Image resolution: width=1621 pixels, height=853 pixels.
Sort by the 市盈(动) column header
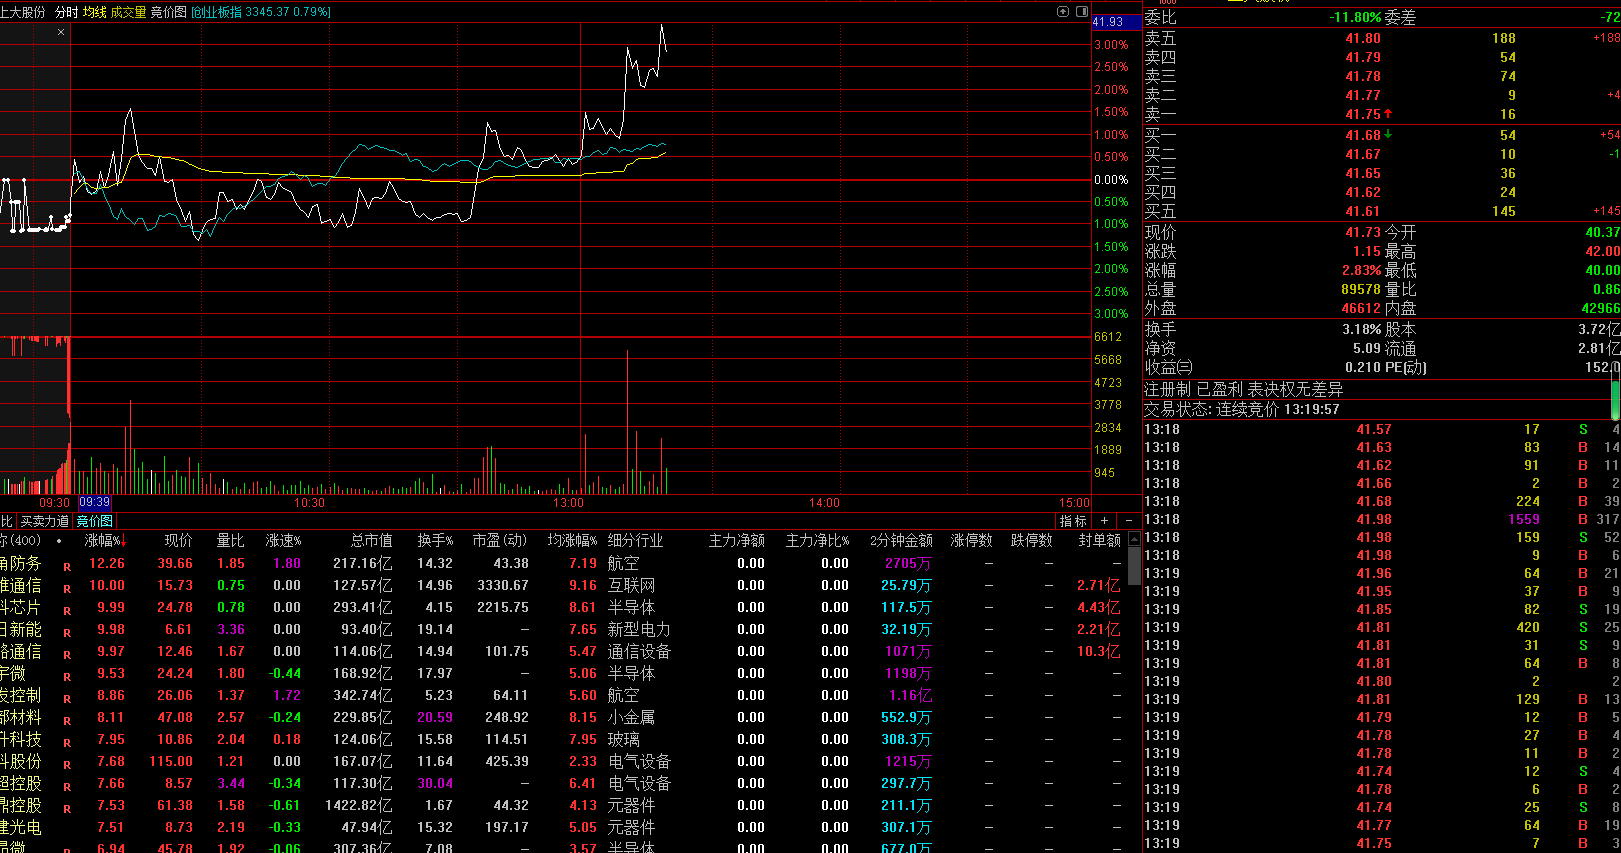tap(499, 540)
